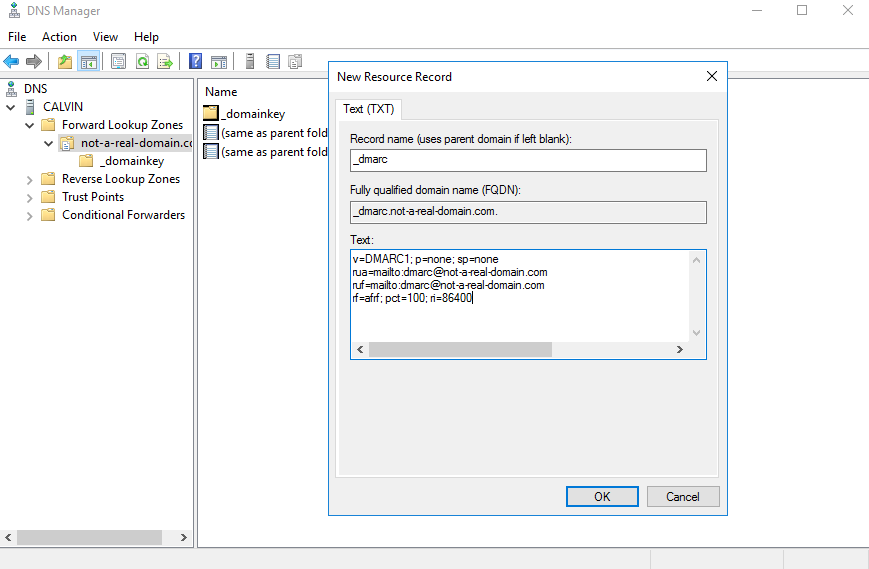Click Cancel in New Resource Record

683,496
